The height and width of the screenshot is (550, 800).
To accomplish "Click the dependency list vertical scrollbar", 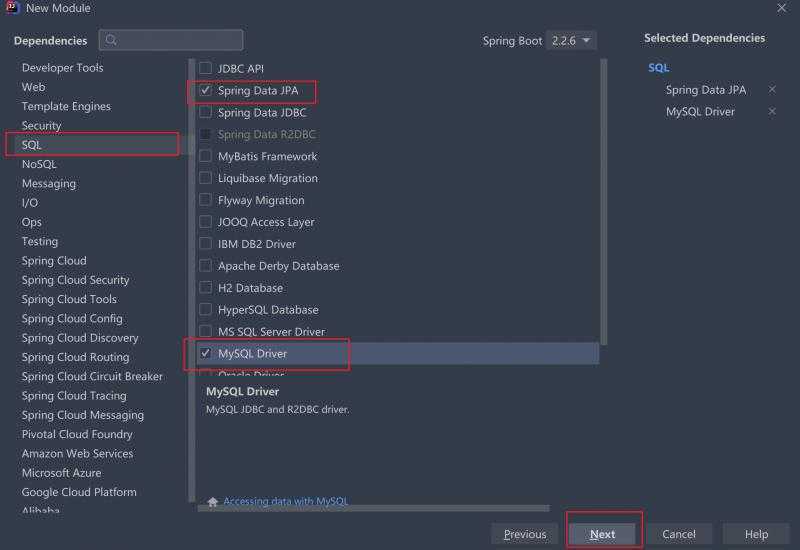I will pos(604,202).
